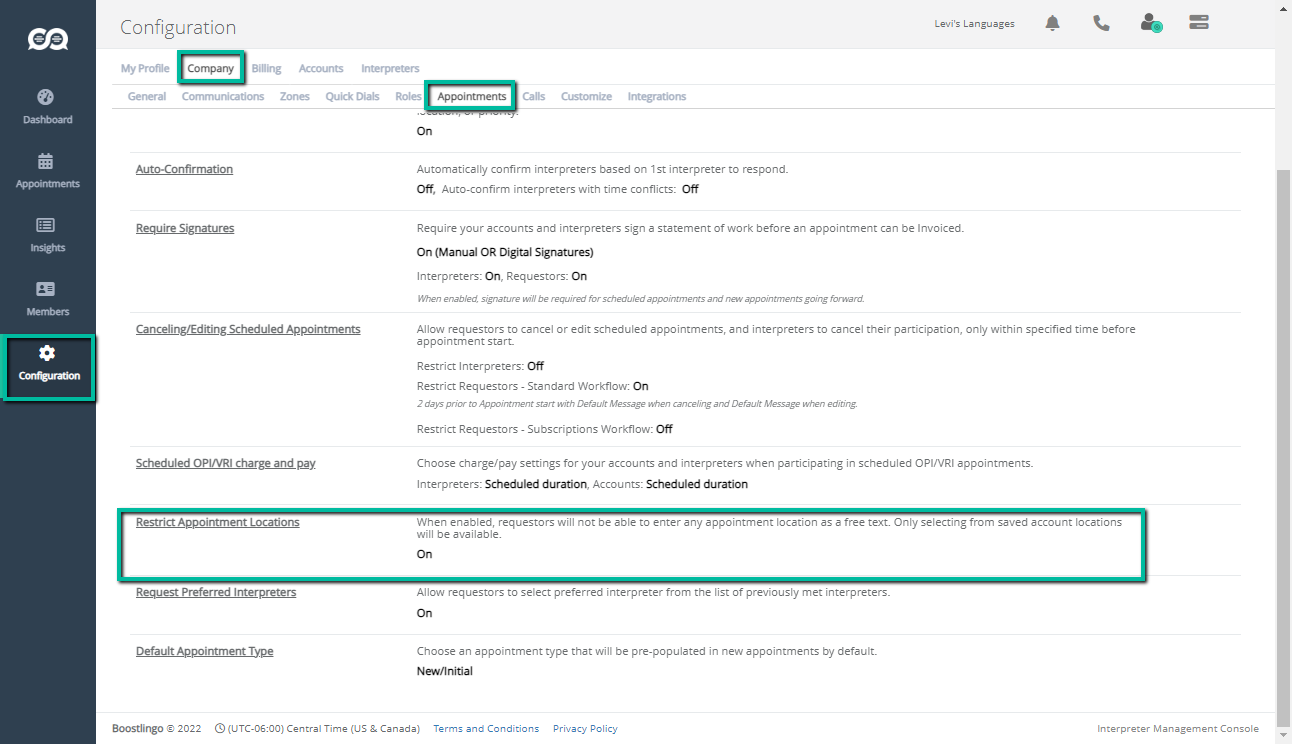1292x744 pixels.
Task: Click the On (Manual OR Digital Signatures) value
Action: 505,252
